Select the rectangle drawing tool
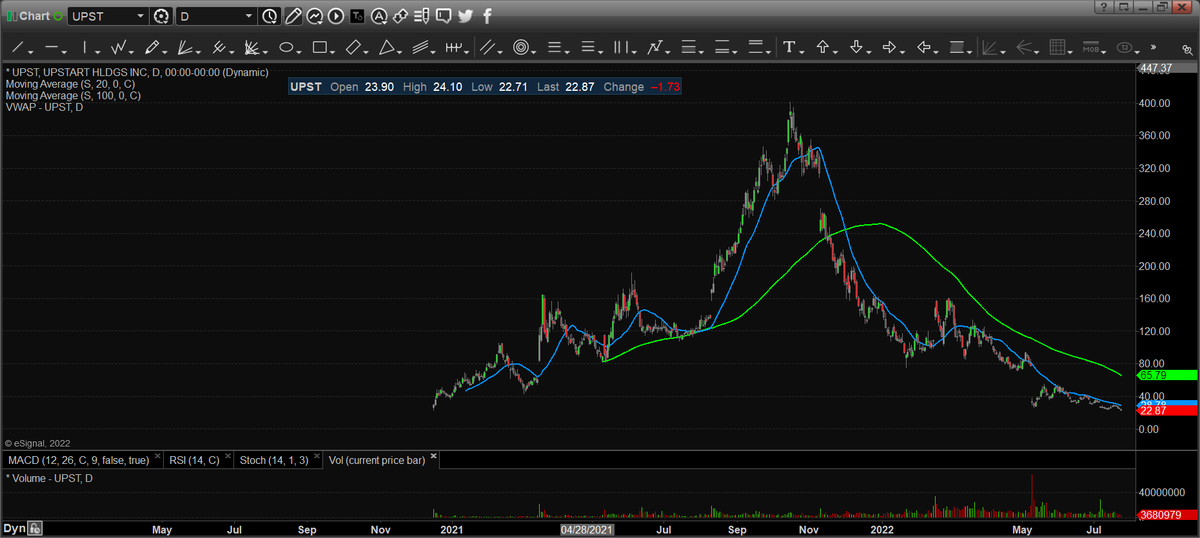 [319, 47]
